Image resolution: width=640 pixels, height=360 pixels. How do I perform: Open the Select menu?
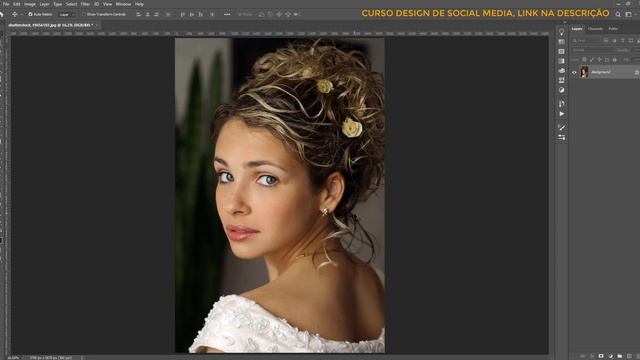coord(71,4)
